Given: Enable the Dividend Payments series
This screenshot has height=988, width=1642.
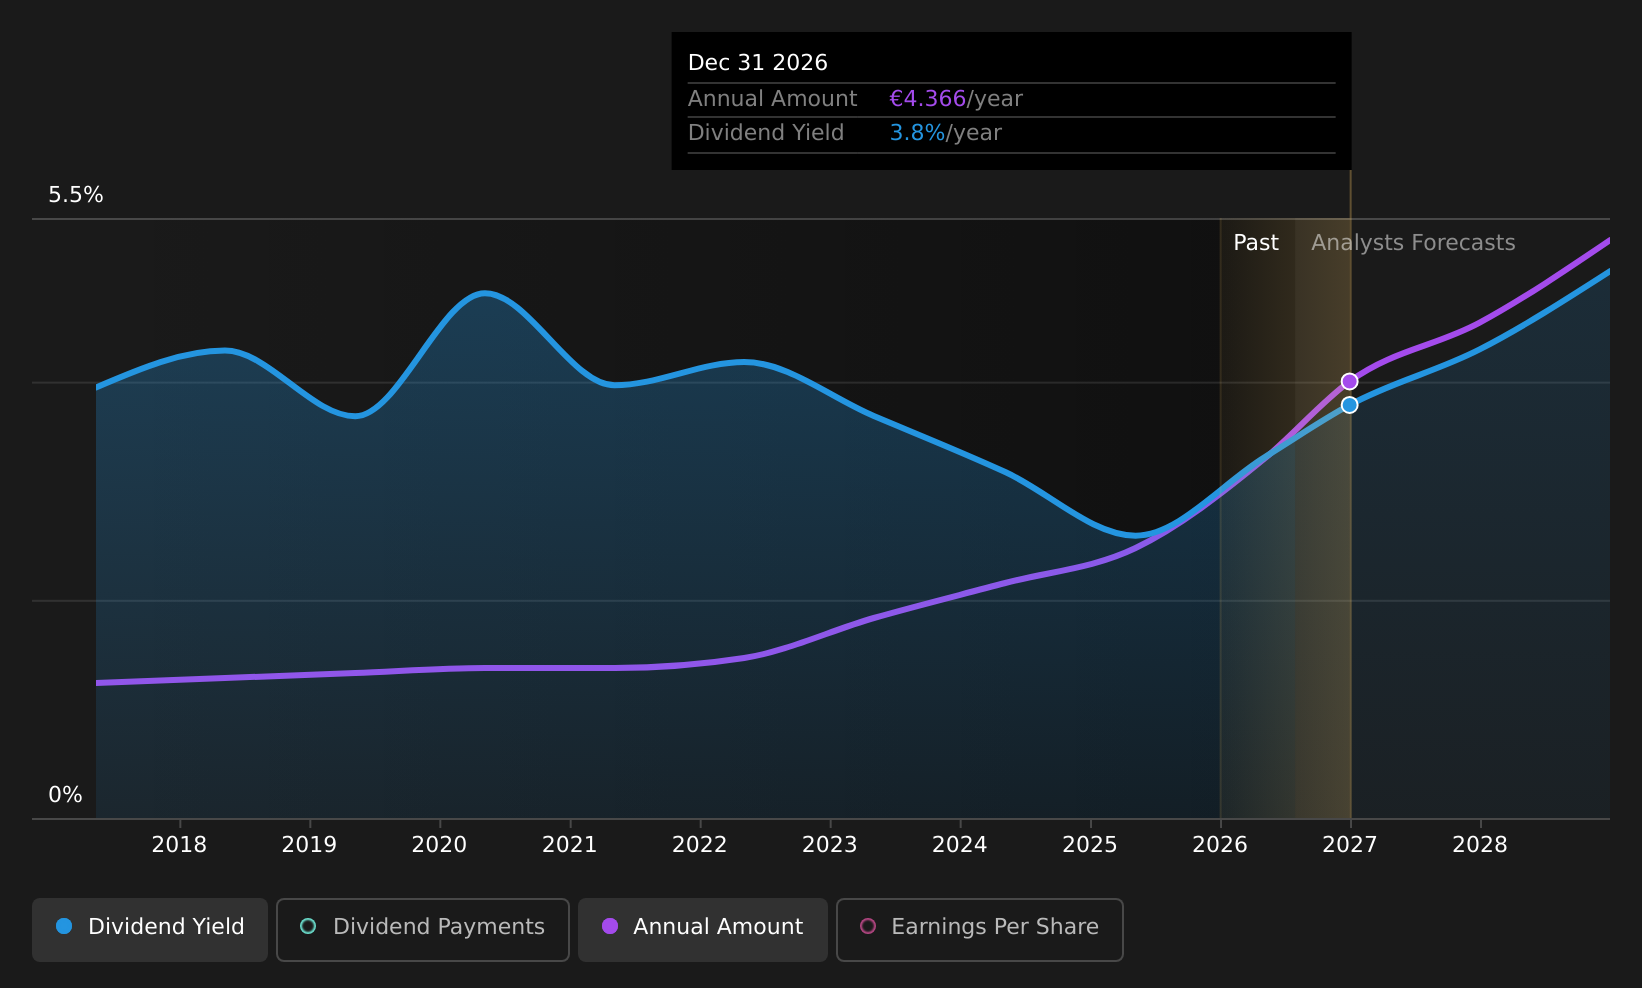Looking at the screenshot, I should pyautogui.click(x=423, y=930).
